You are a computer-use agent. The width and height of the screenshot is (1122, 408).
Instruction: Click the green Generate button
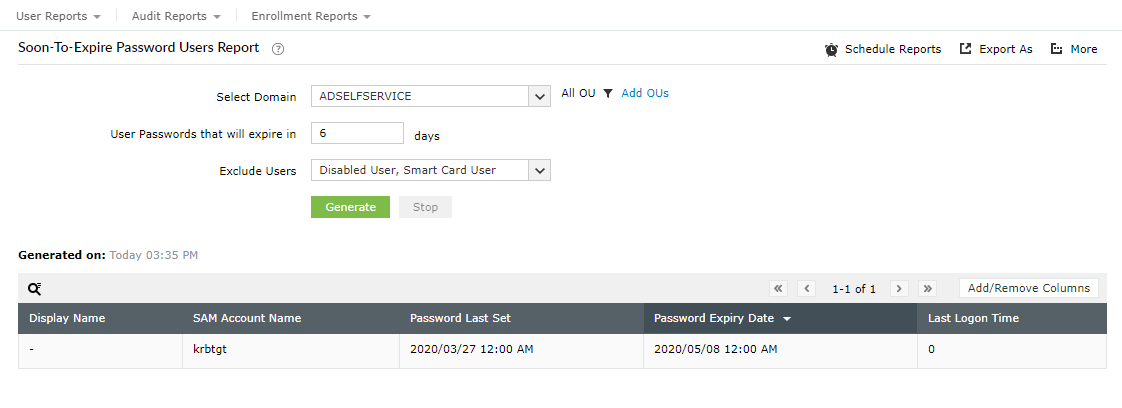point(350,207)
